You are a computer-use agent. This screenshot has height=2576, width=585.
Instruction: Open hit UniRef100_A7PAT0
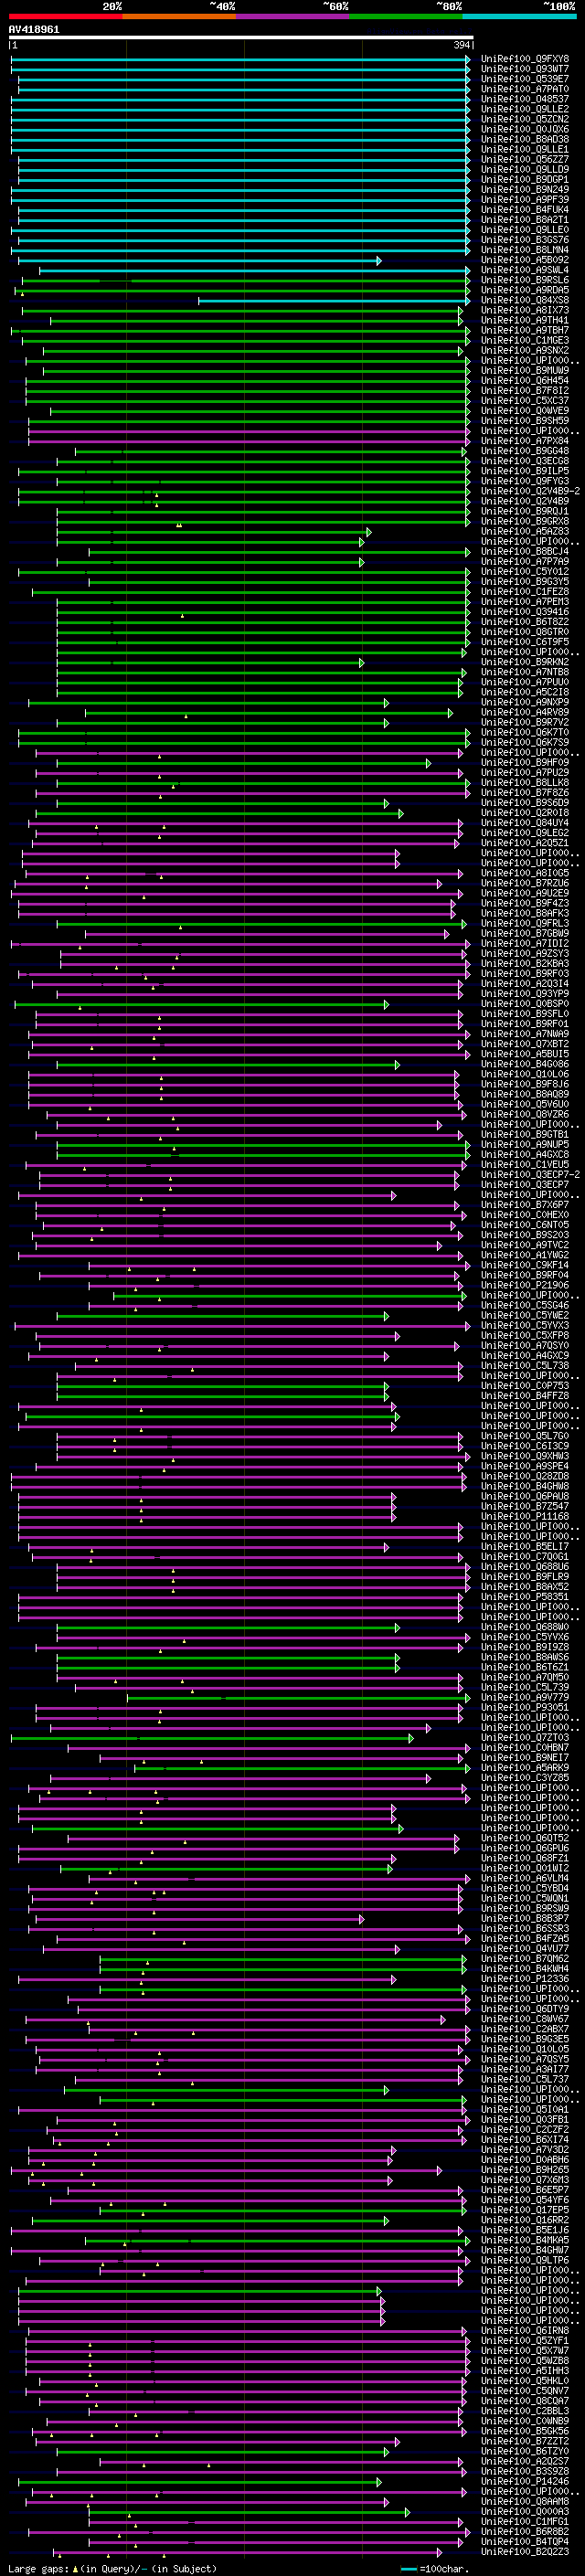click(525, 89)
